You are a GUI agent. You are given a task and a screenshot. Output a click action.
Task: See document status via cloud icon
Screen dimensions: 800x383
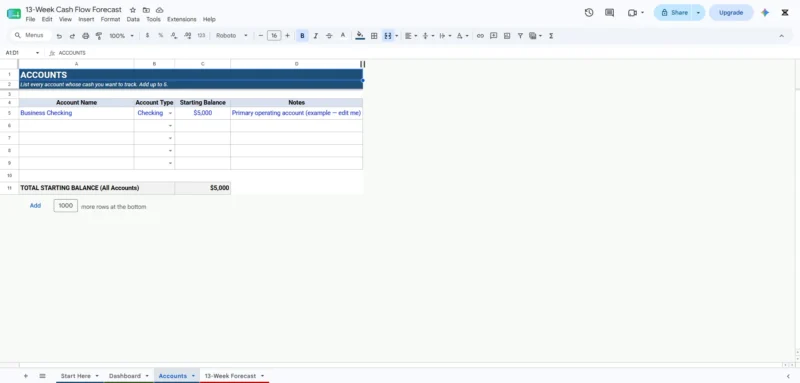(x=159, y=10)
